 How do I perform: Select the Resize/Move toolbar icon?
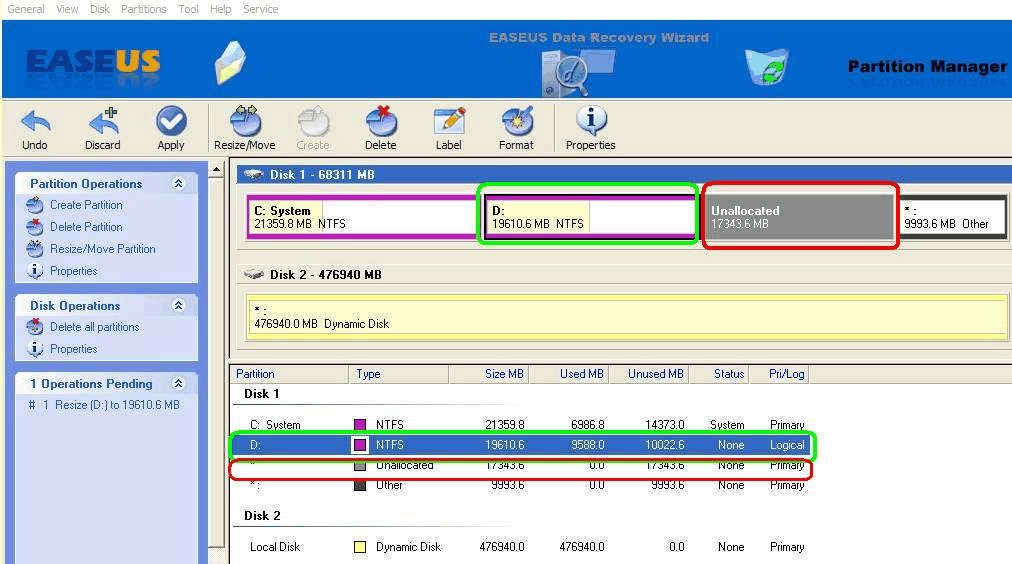click(245, 121)
